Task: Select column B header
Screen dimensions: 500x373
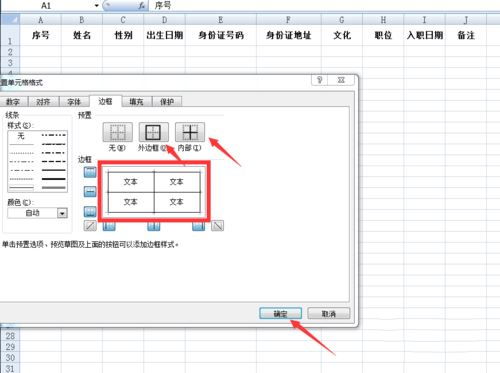Action: tap(82, 20)
